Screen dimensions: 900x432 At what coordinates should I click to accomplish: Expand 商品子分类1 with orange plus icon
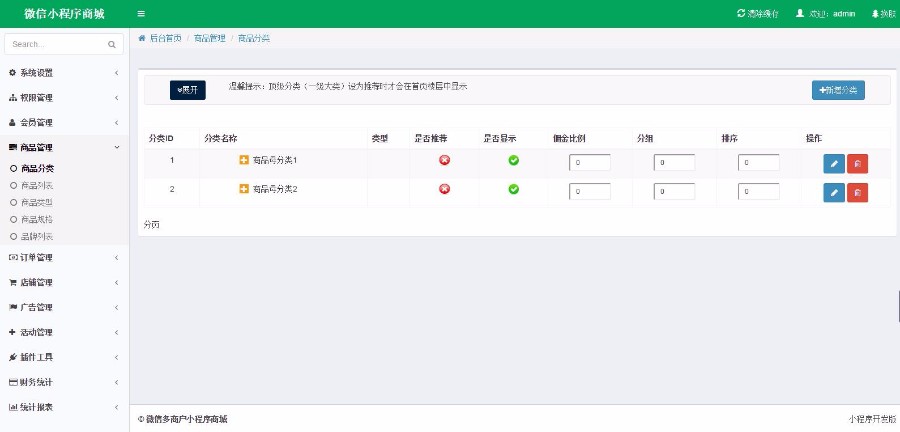[x=244, y=160]
